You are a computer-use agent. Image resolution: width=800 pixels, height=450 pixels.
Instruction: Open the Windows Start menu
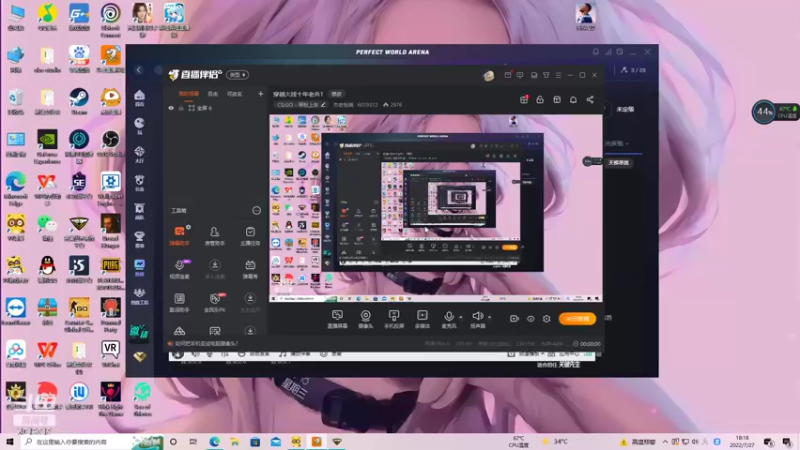[x=9, y=441]
